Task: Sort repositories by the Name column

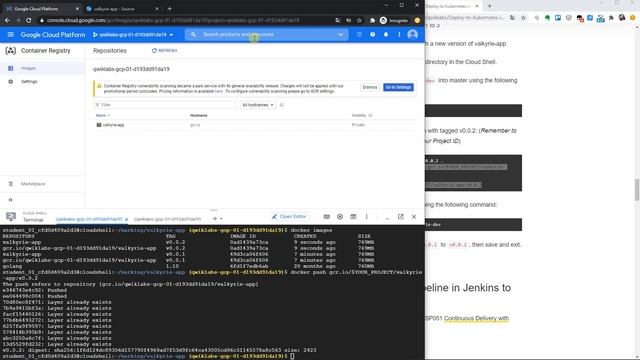Action: pyautogui.click(x=103, y=116)
